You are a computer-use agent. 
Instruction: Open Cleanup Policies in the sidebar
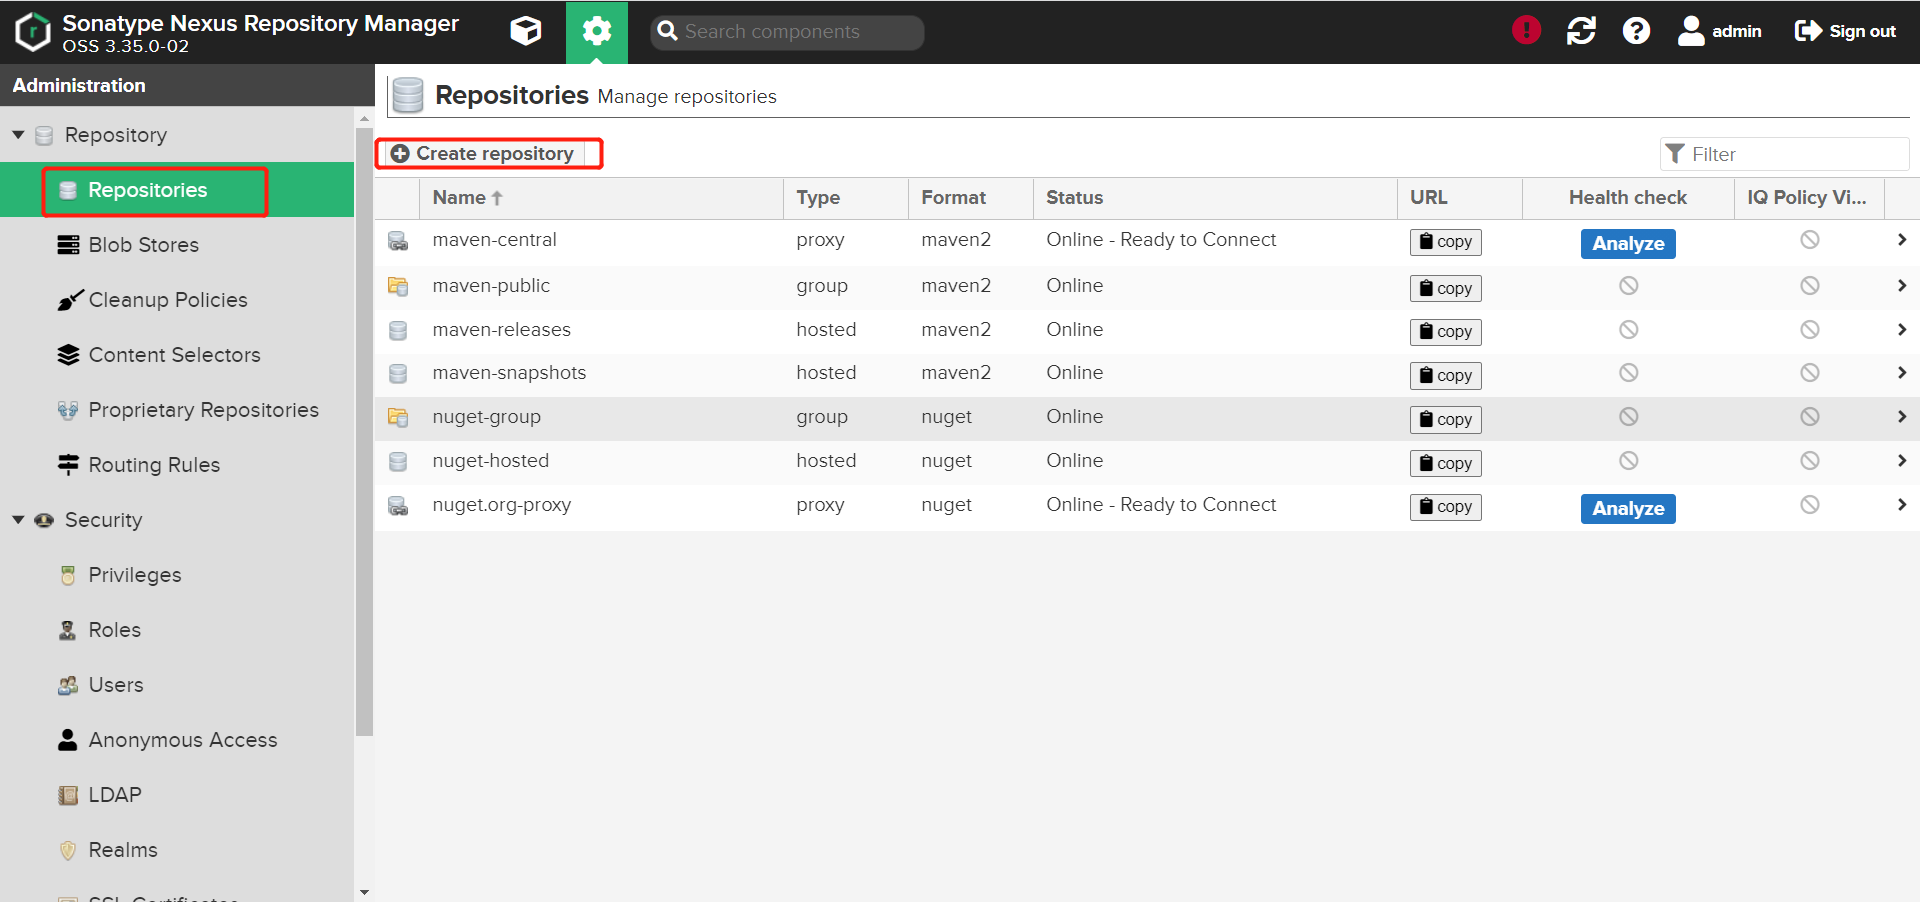177,300
